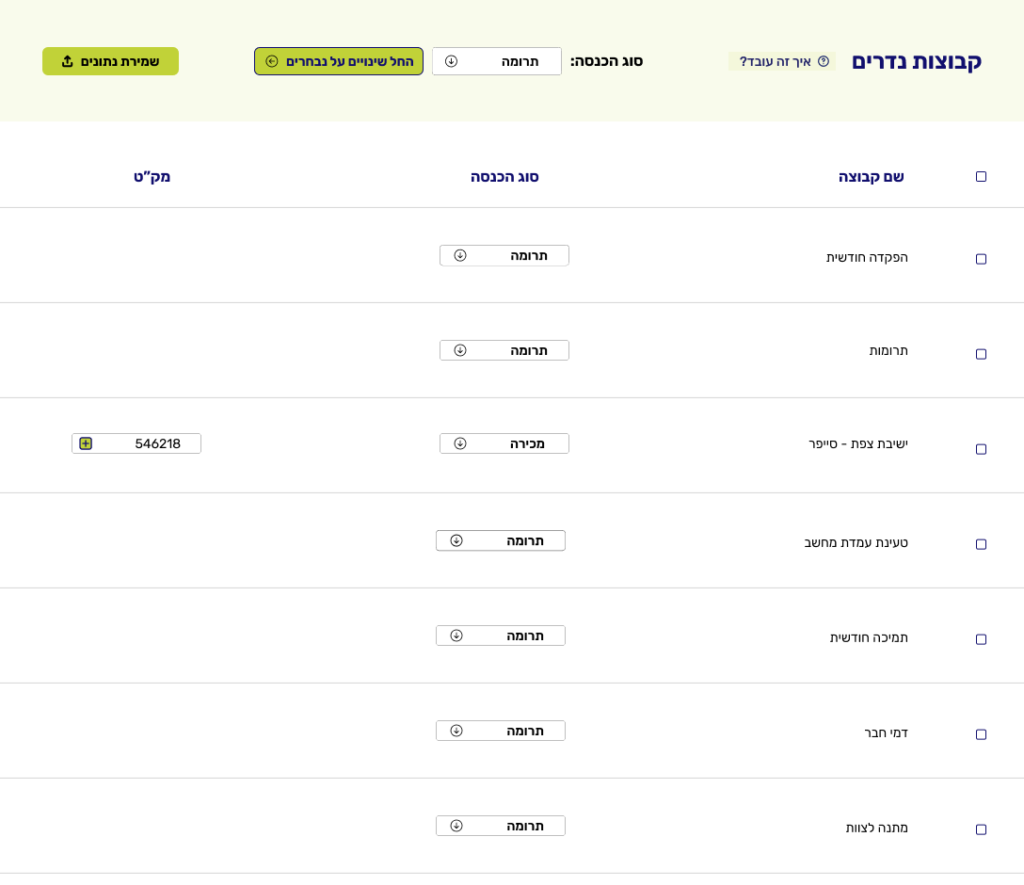Open the איך זה עובד? help link
Image resolution: width=1024 pixels, height=885 pixels.
[x=775, y=61]
